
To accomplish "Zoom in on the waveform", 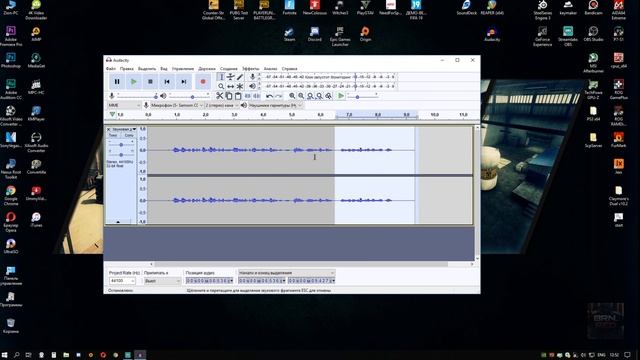I will (292, 96).
